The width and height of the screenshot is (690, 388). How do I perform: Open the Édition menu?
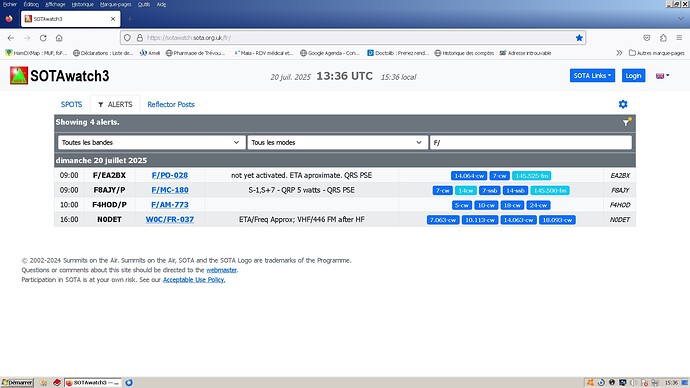tap(31, 4)
